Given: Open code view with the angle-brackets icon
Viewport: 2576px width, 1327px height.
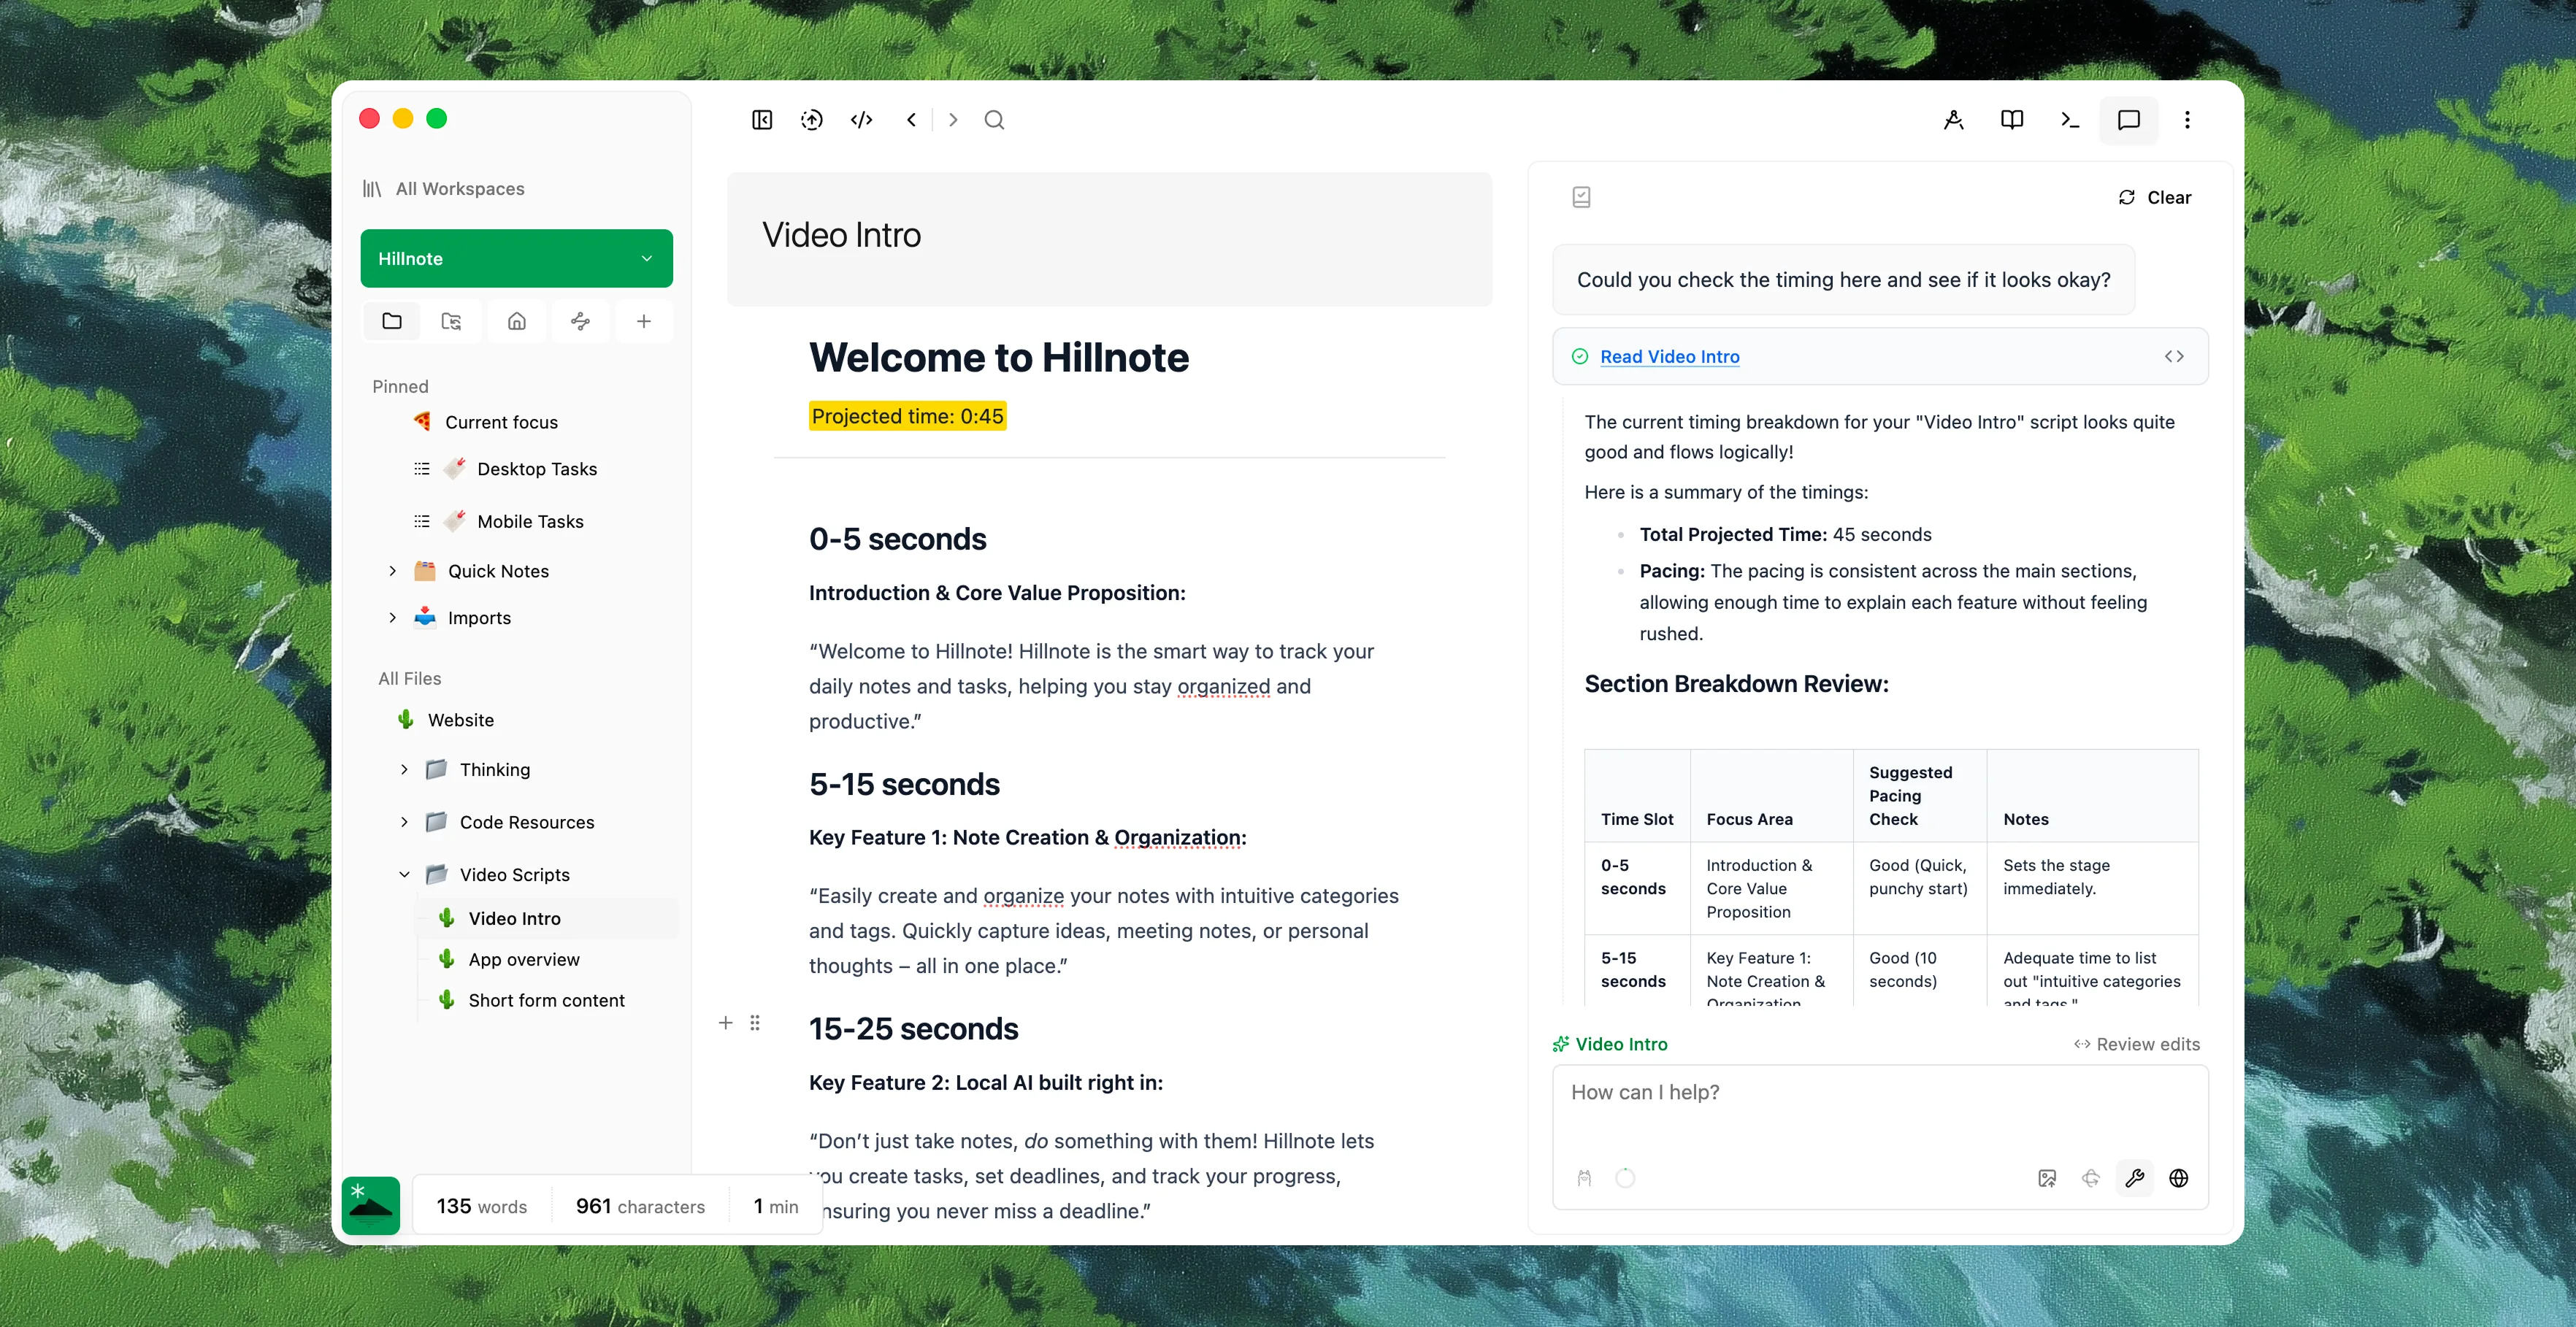Looking at the screenshot, I should [862, 120].
